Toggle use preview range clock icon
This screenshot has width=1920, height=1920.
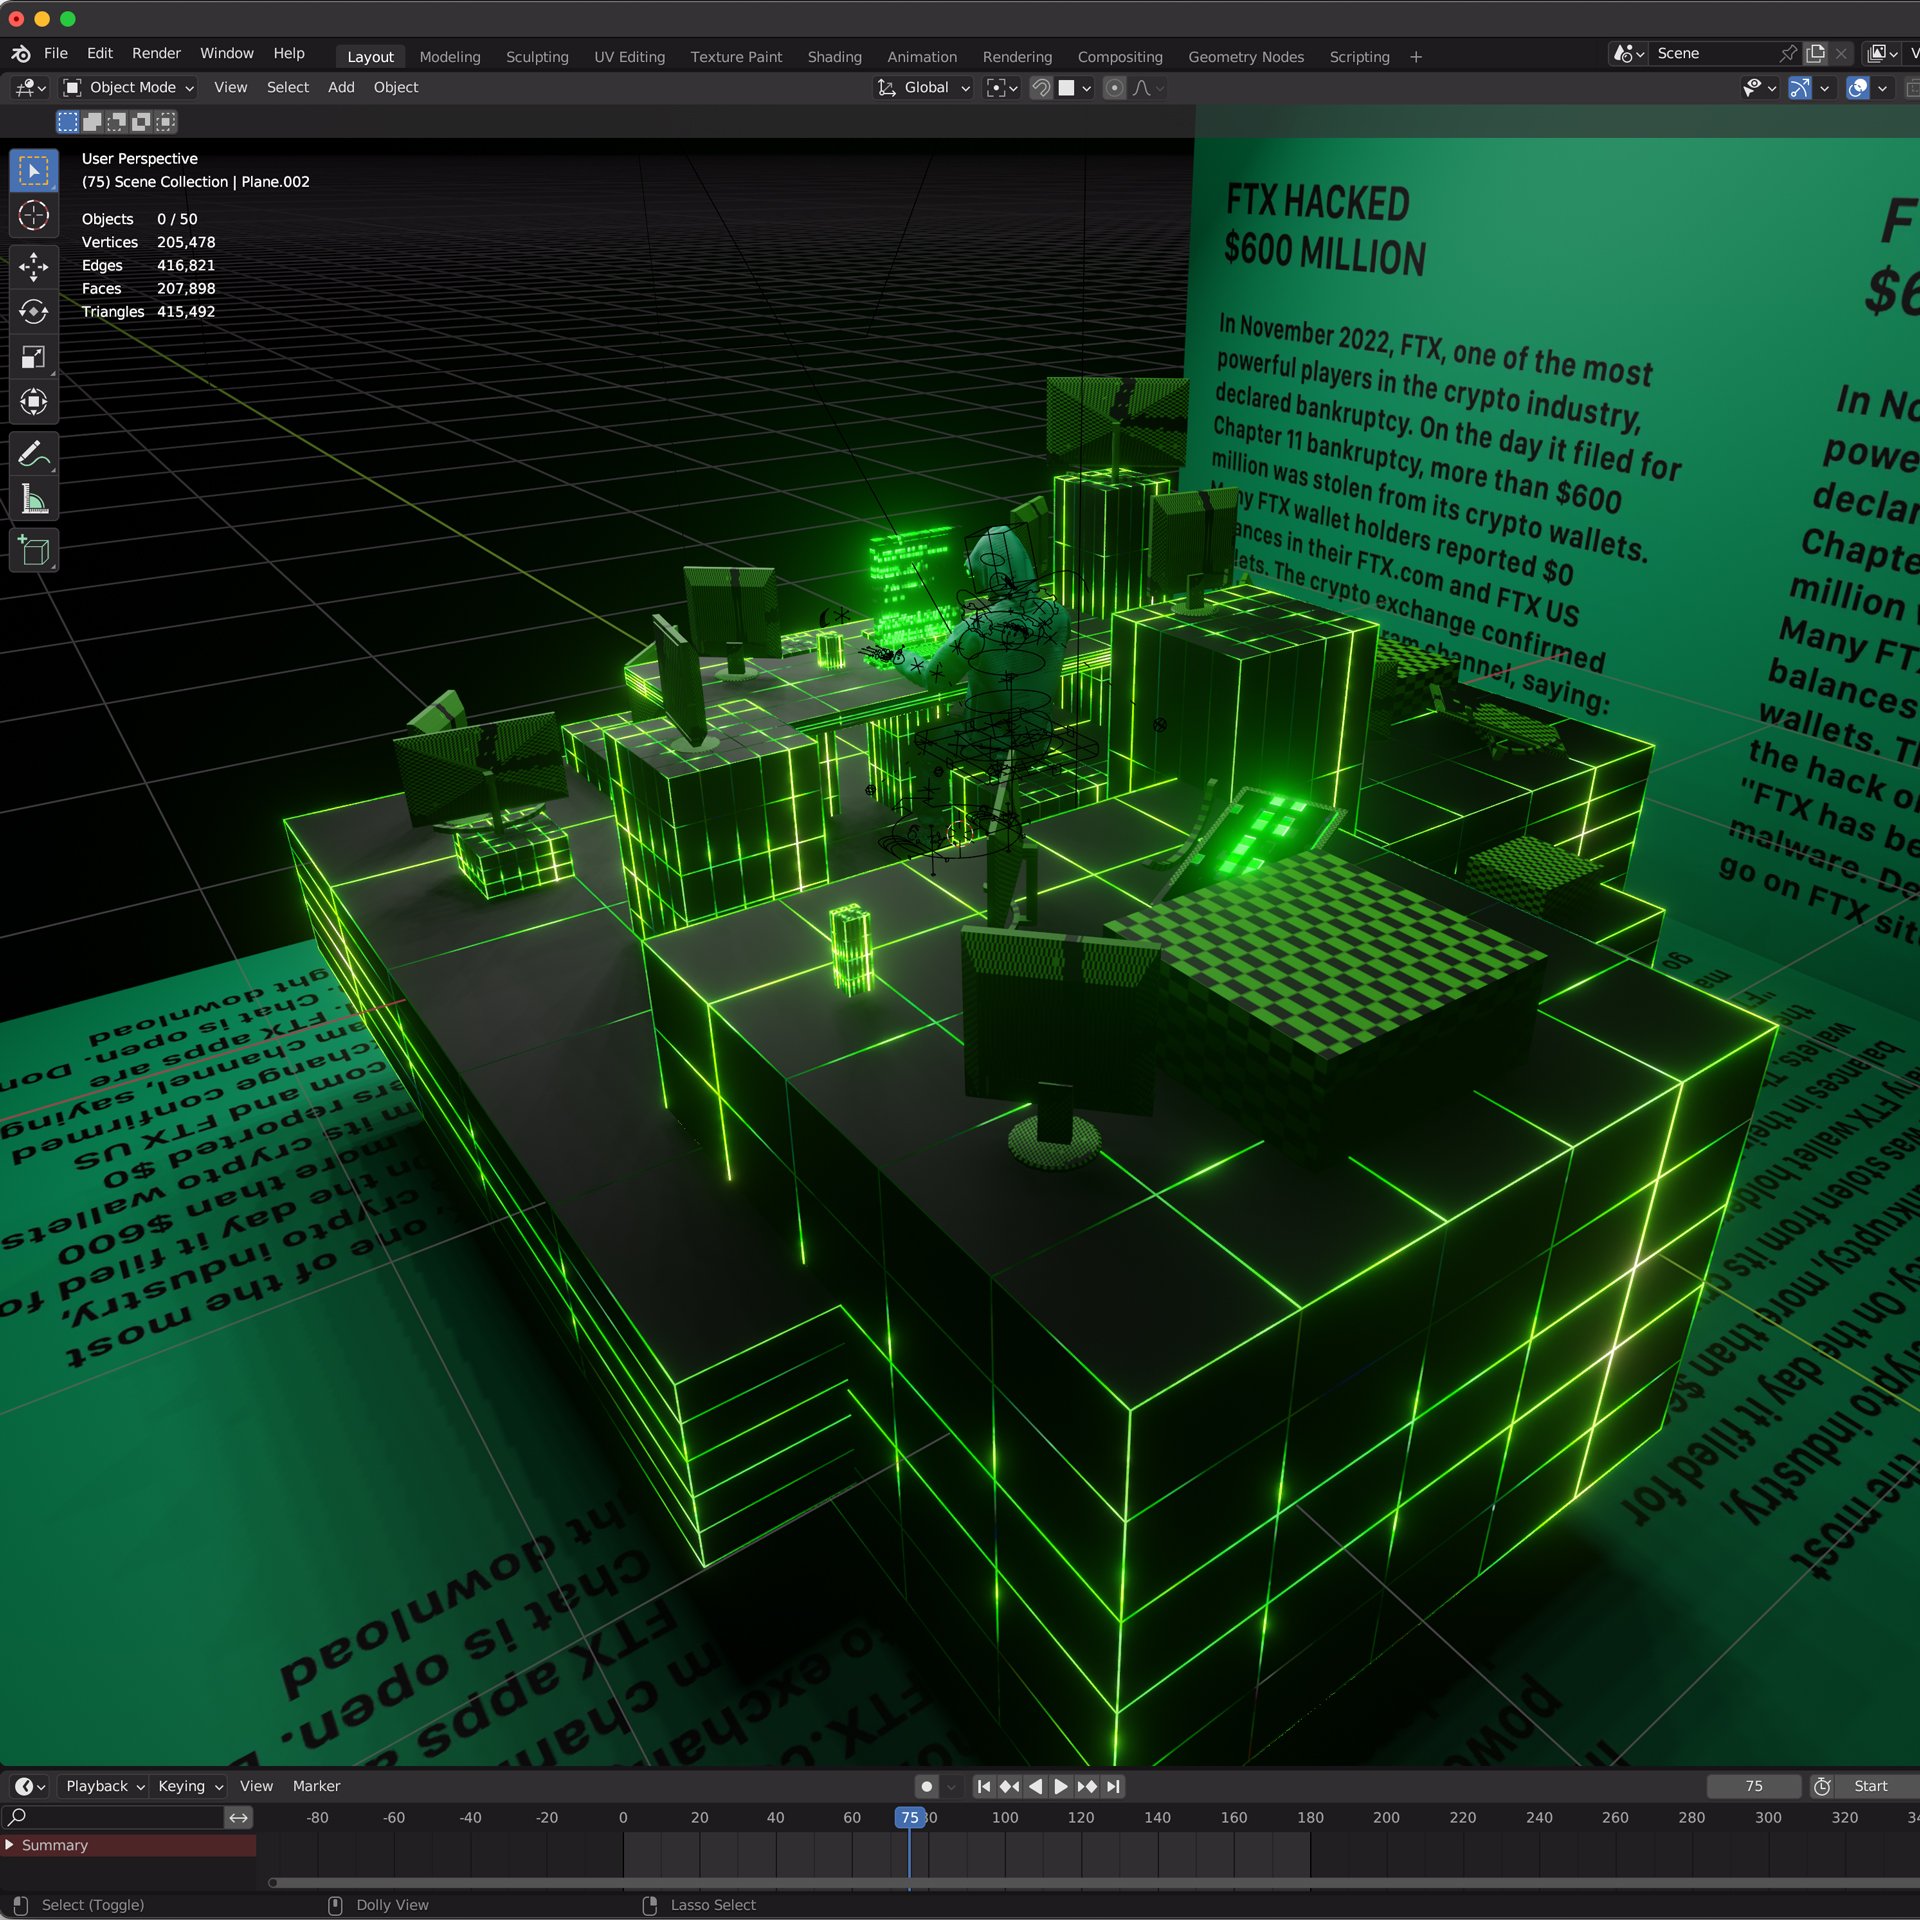pyautogui.click(x=1823, y=1786)
